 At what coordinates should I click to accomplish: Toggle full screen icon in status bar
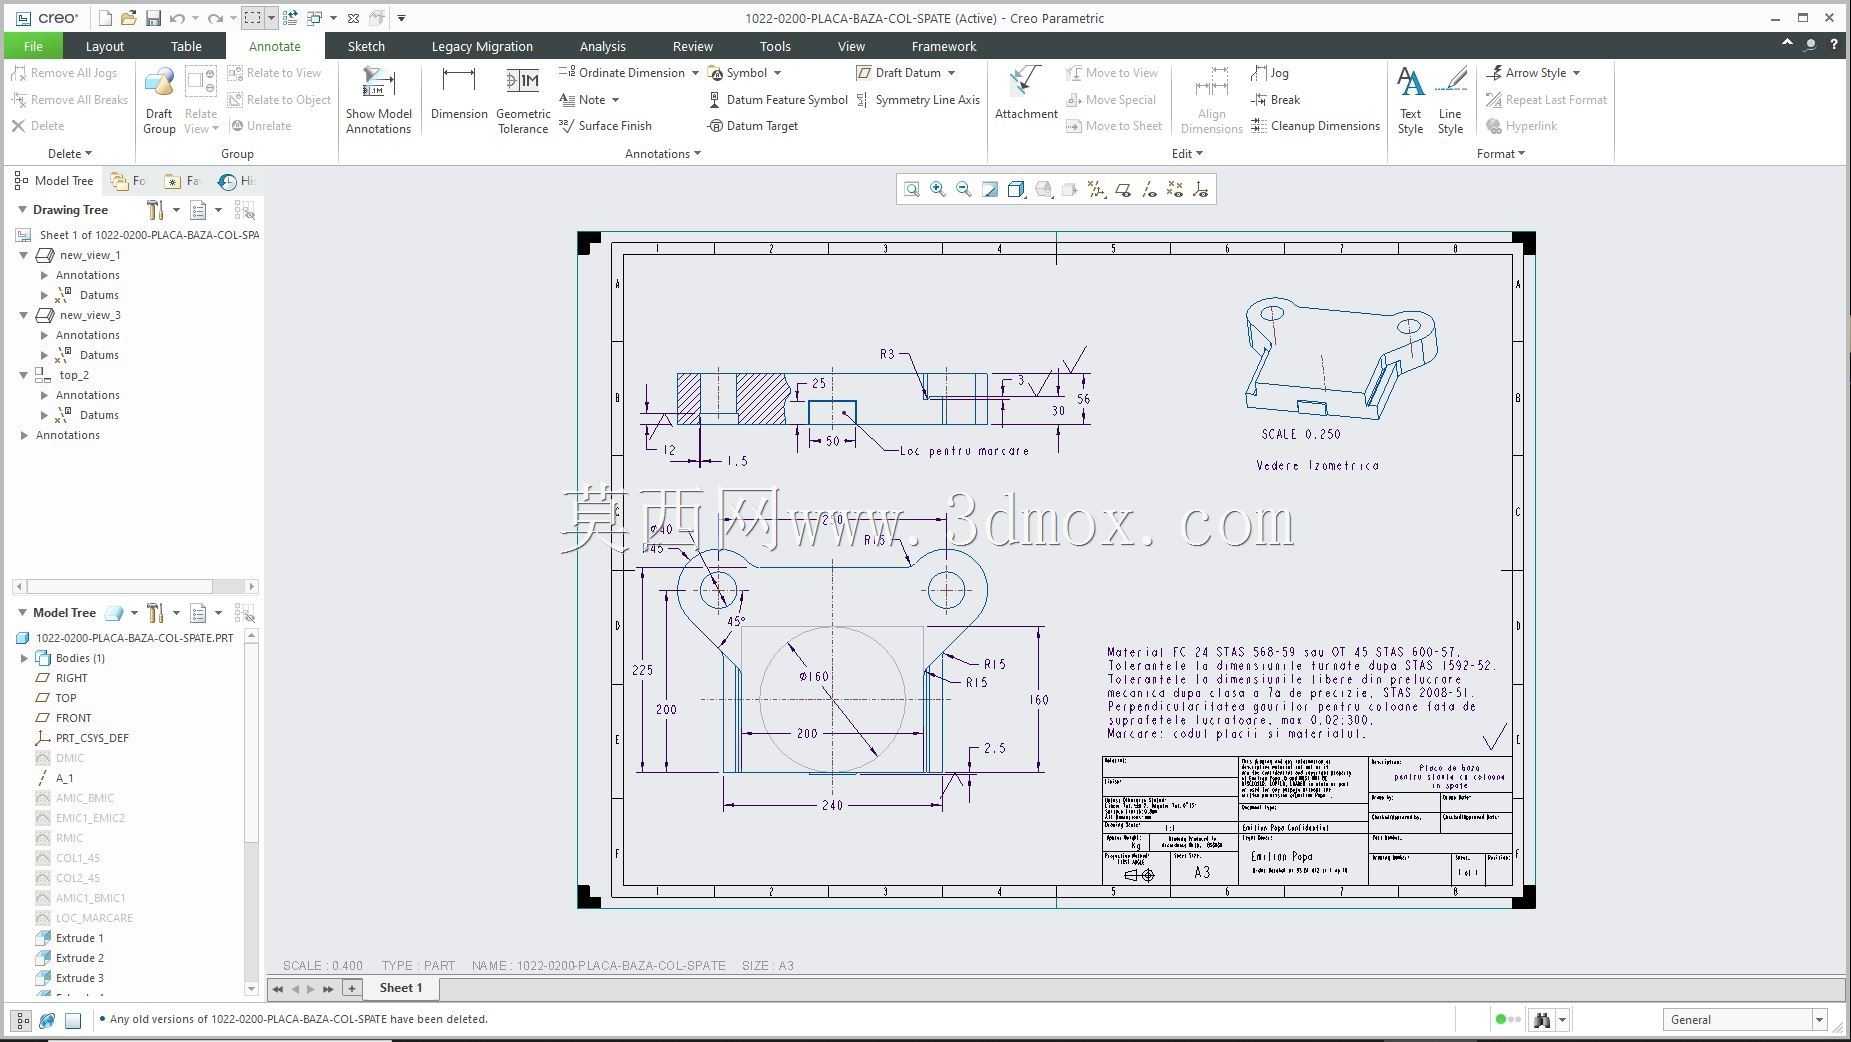73,1020
